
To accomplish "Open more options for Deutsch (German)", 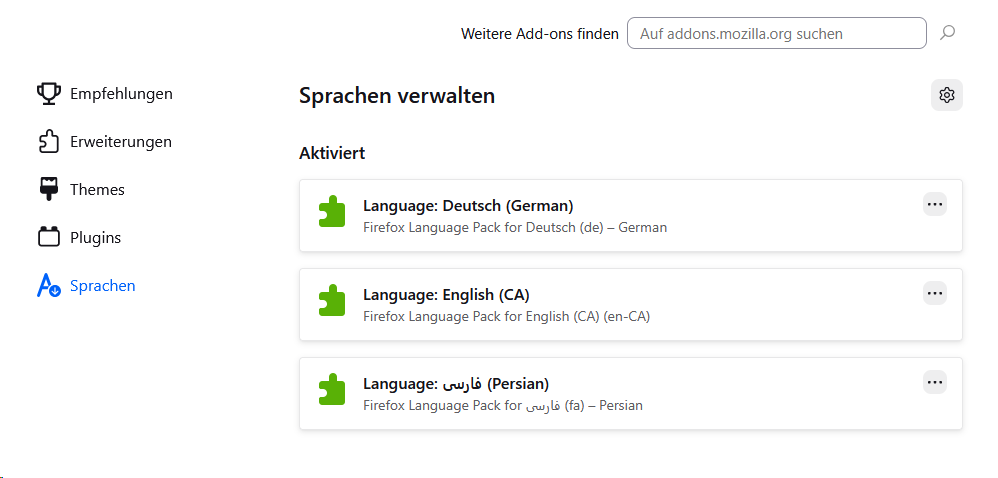I will tap(934, 204).
